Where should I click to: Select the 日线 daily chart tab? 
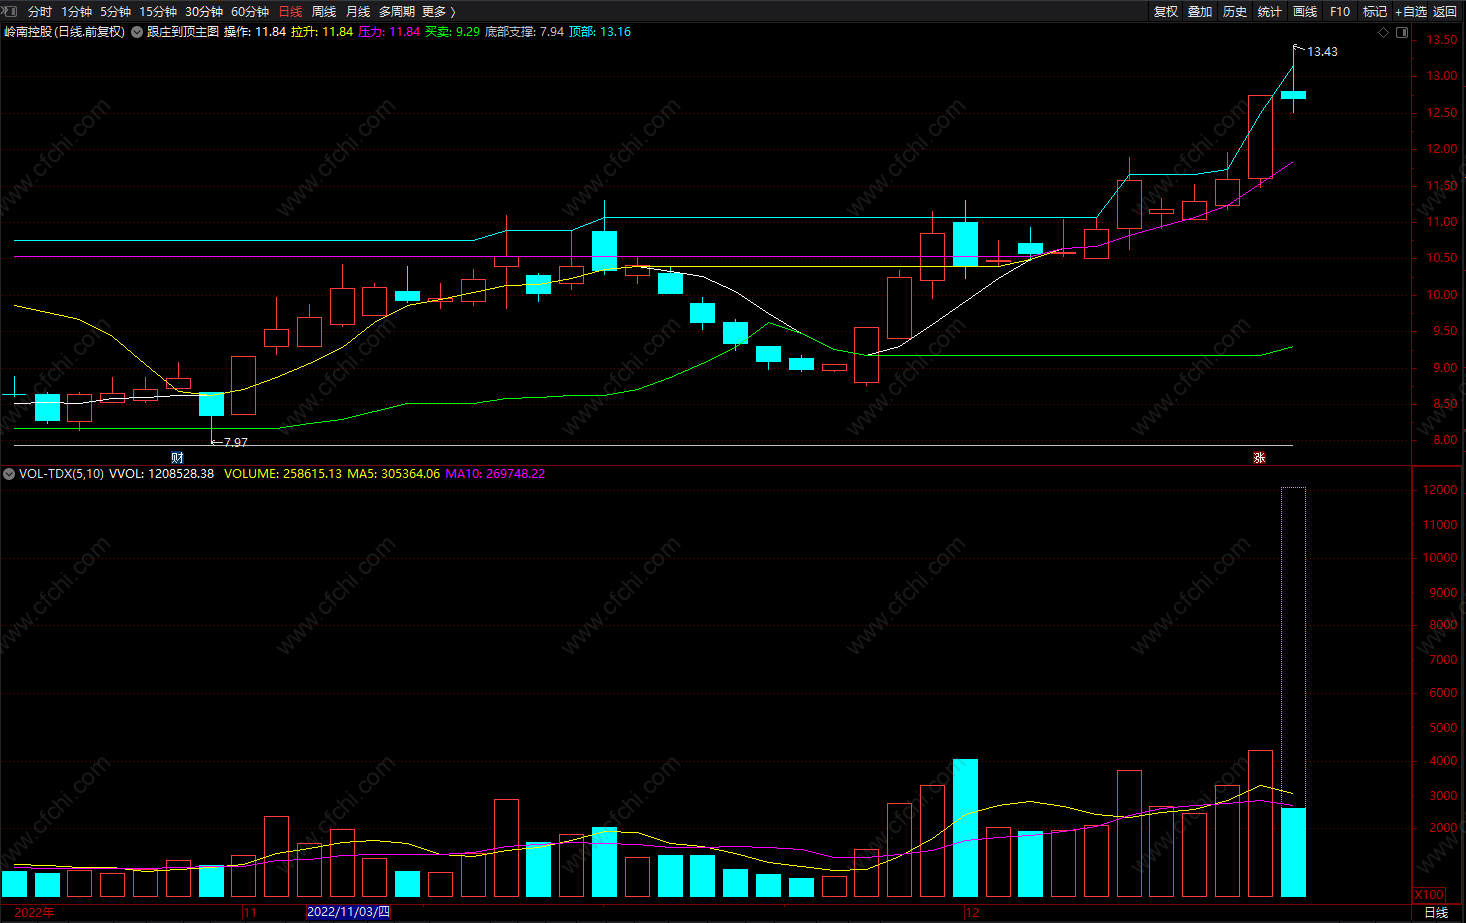click(x=290, y=12)
